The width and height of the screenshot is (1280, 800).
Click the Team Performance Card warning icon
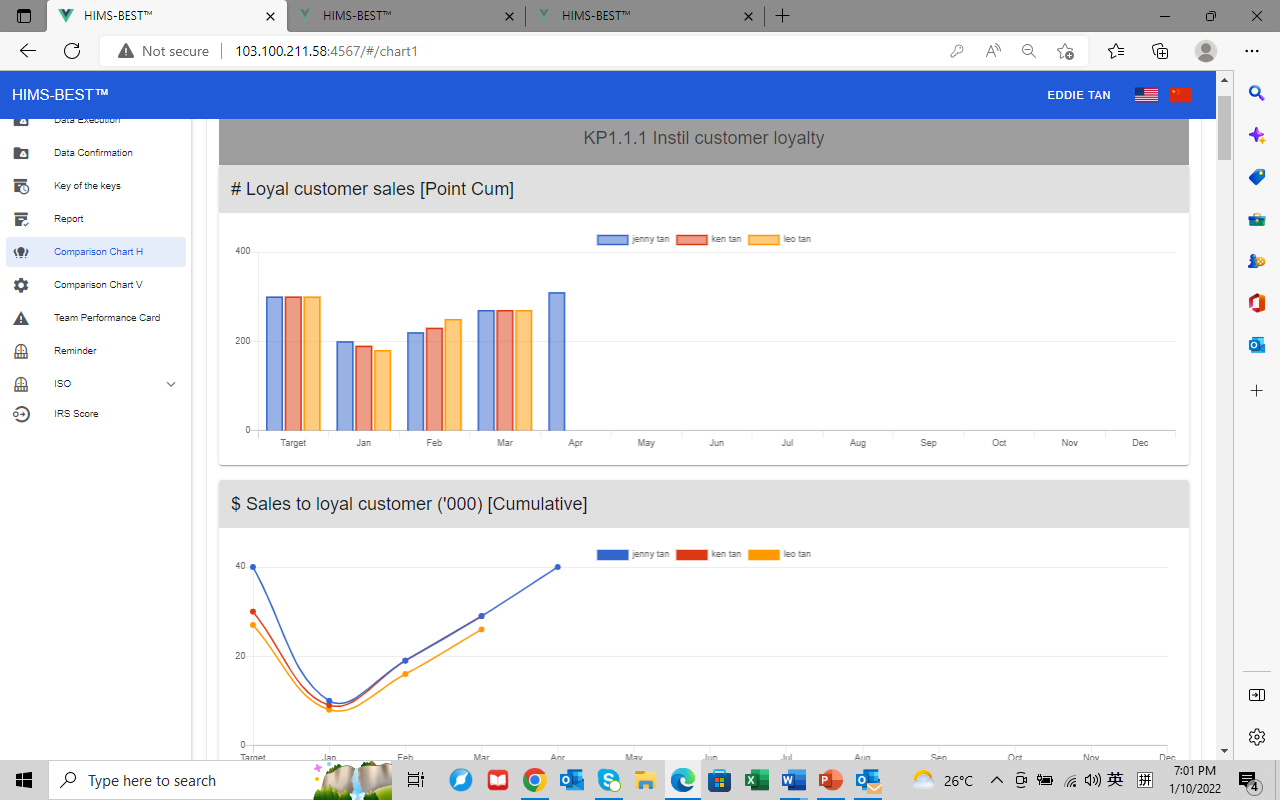[21, 318]
